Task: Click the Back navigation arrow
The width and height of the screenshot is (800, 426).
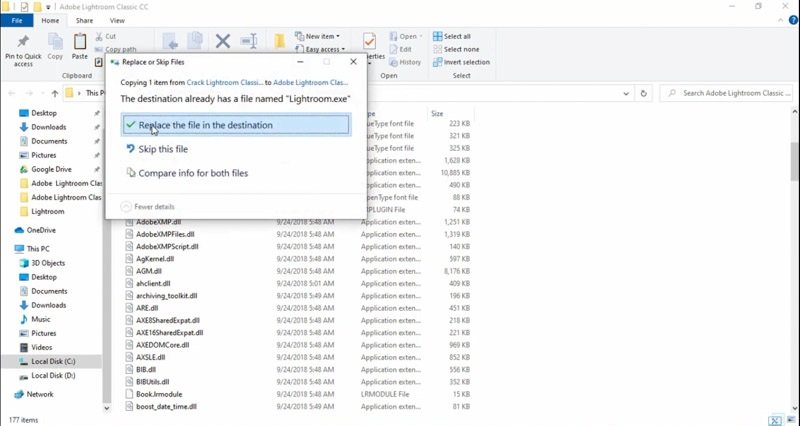Action: (x=12, y=93)
